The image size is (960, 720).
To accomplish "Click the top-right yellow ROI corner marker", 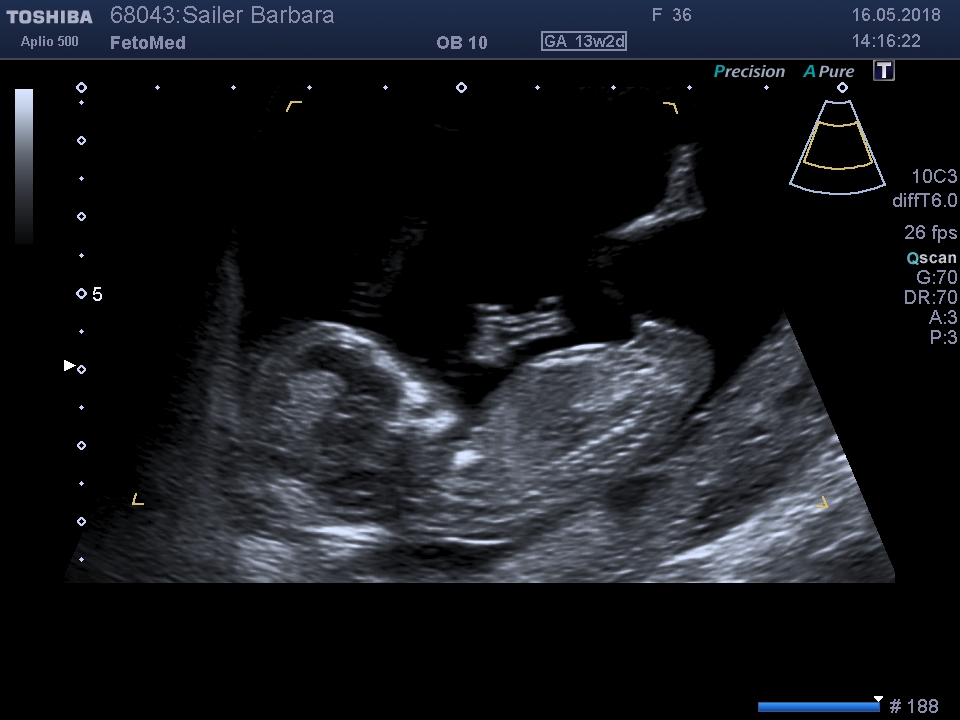I will pos(671,107).
